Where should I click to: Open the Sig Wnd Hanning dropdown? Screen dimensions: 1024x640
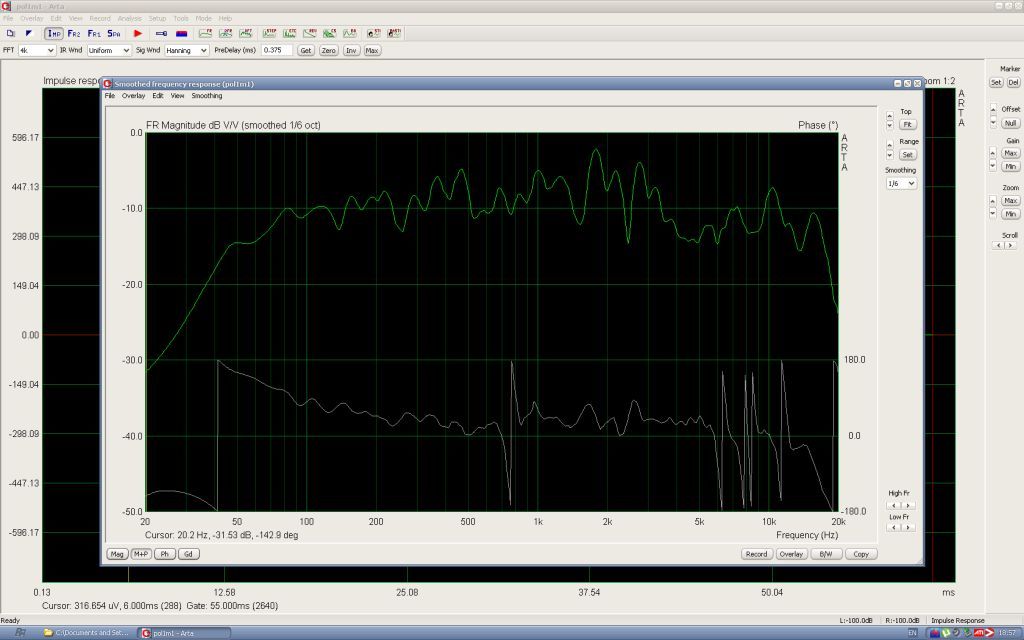(186, 50)
